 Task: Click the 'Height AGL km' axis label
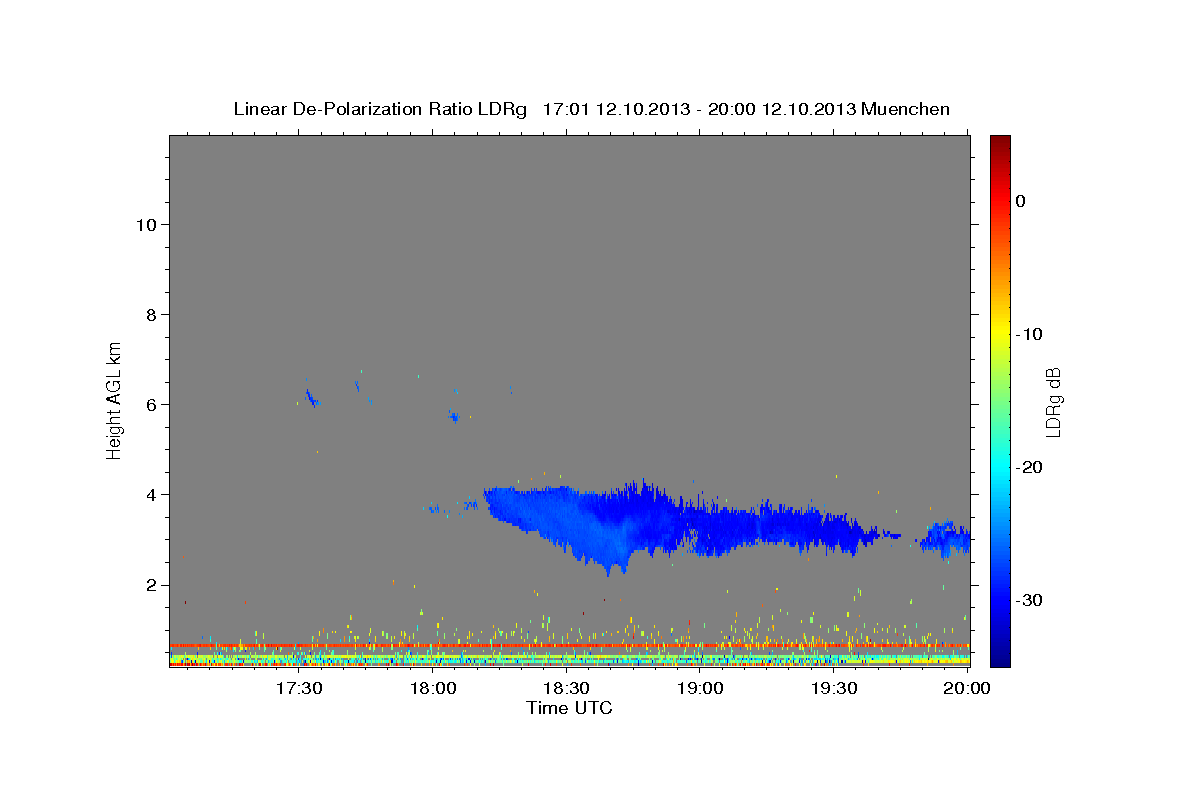[115, 399]
